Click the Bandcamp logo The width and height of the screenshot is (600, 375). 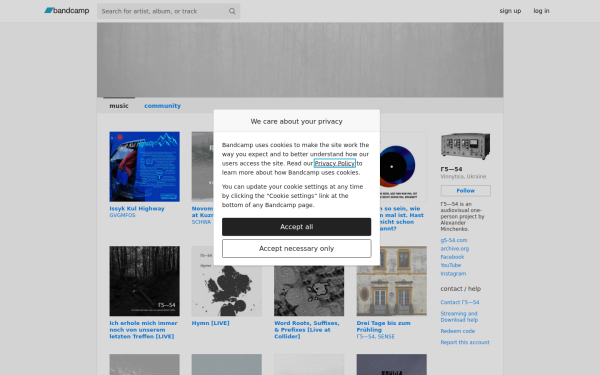point(67,11)
